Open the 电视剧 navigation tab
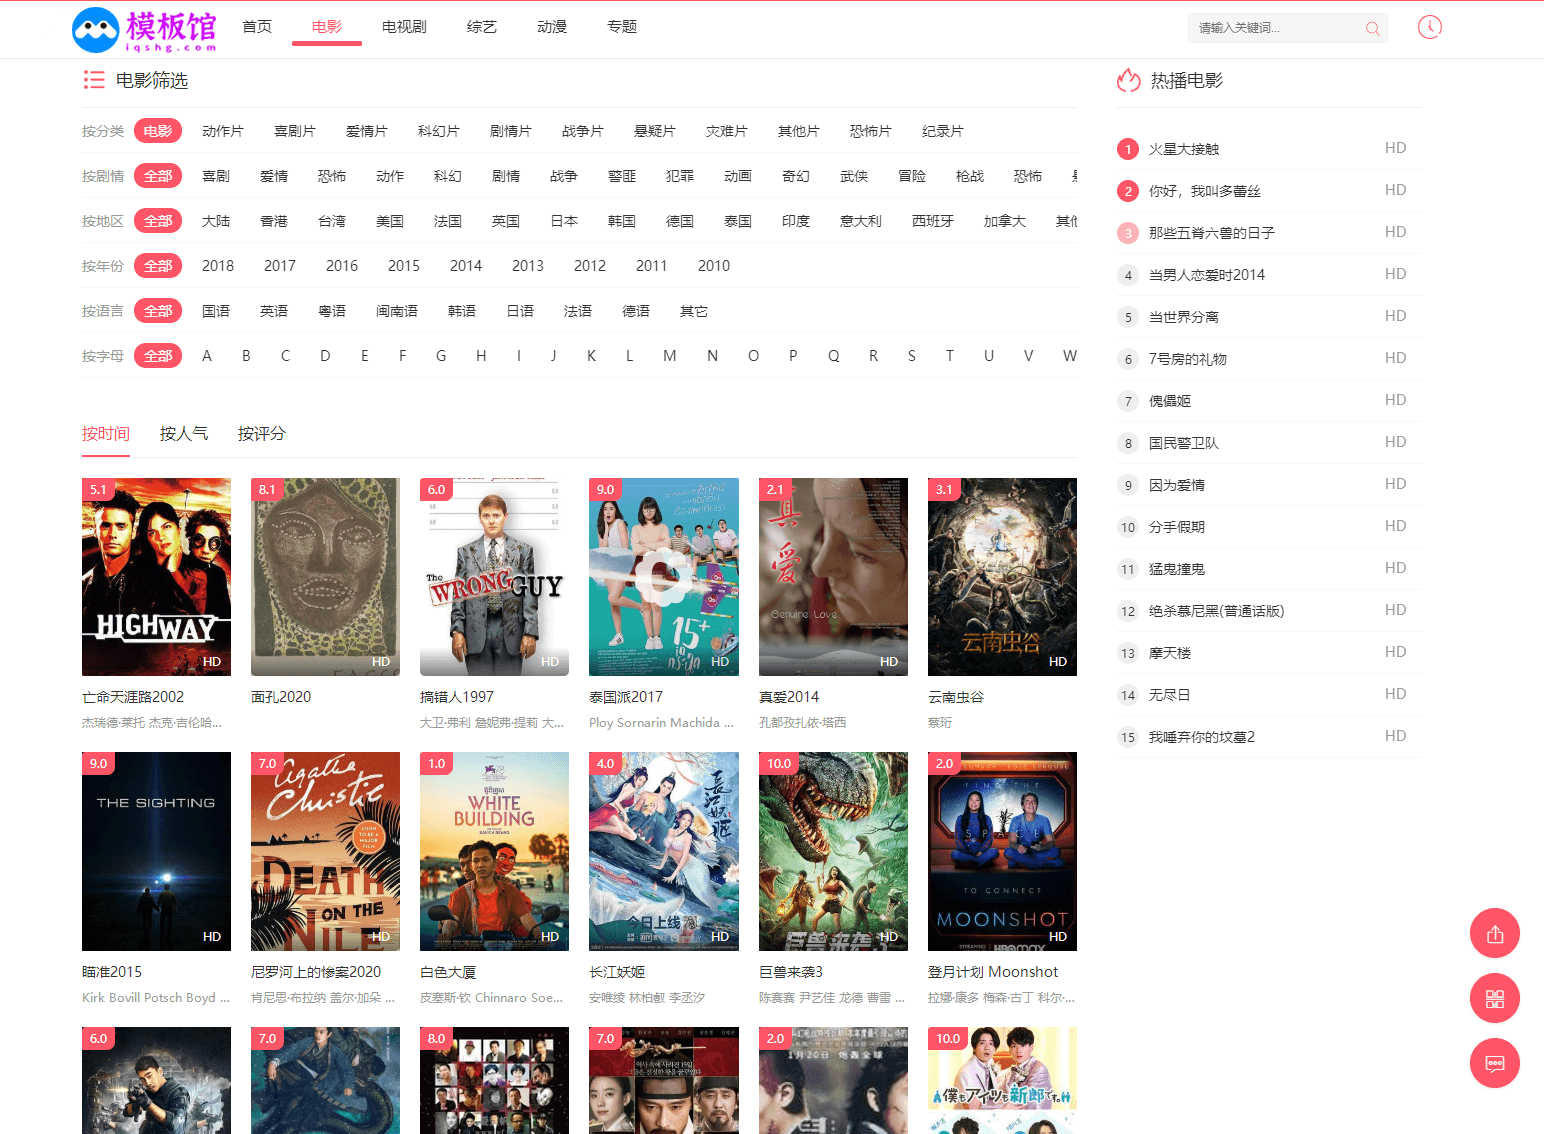Viewport: 1544px width, 1134px height. click(404, 27)
